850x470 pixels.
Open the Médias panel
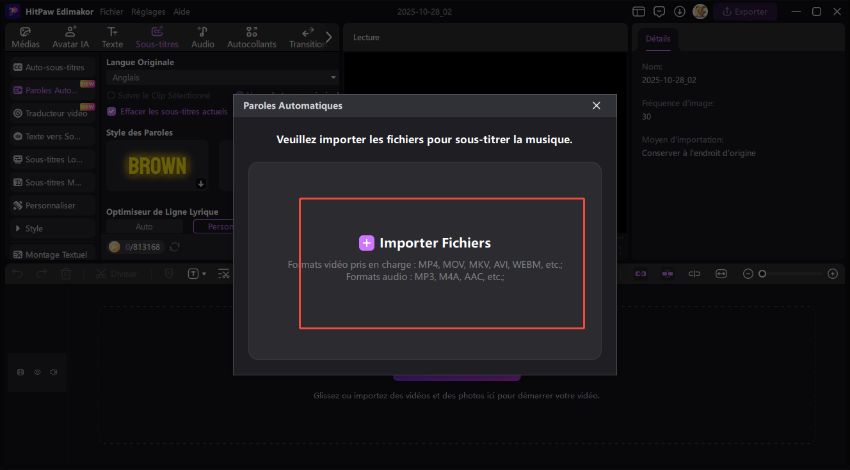pyautogui.click(x=26, y=37)
